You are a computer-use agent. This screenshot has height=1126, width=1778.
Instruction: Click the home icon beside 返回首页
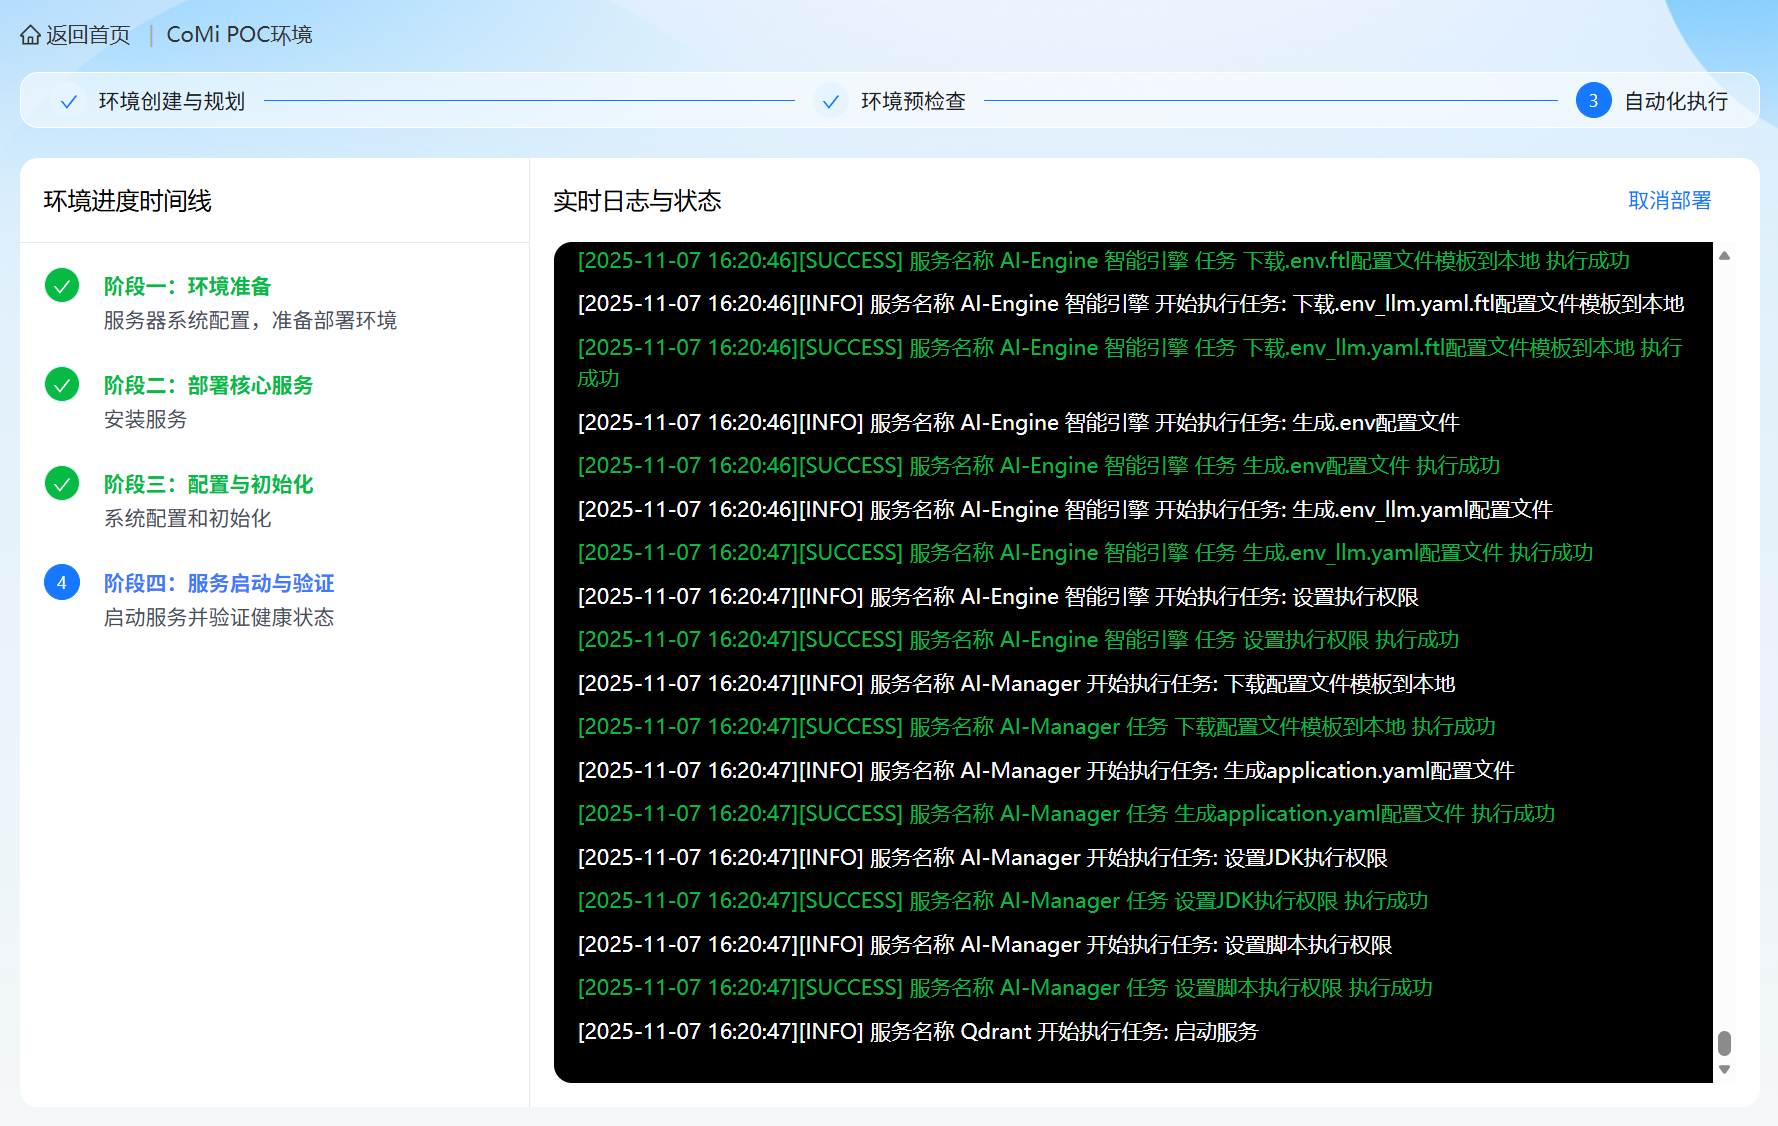pyautogui.click(x=31, y=36)
